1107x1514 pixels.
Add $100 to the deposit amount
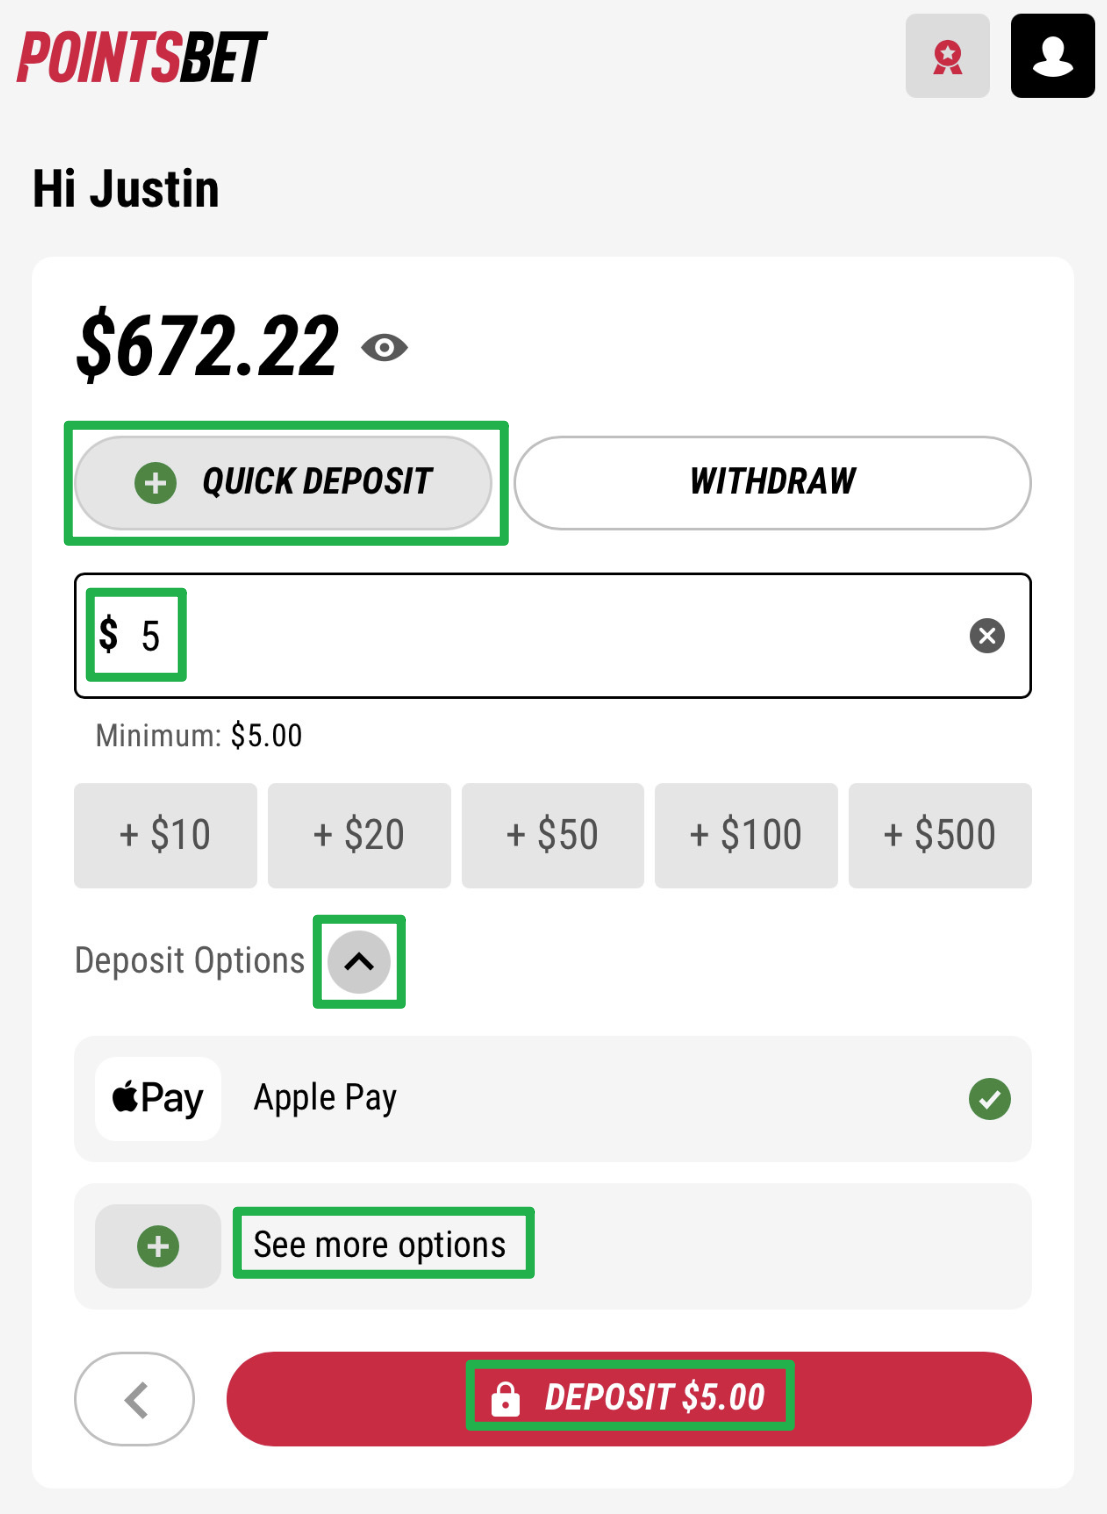(x=746, y=835)
